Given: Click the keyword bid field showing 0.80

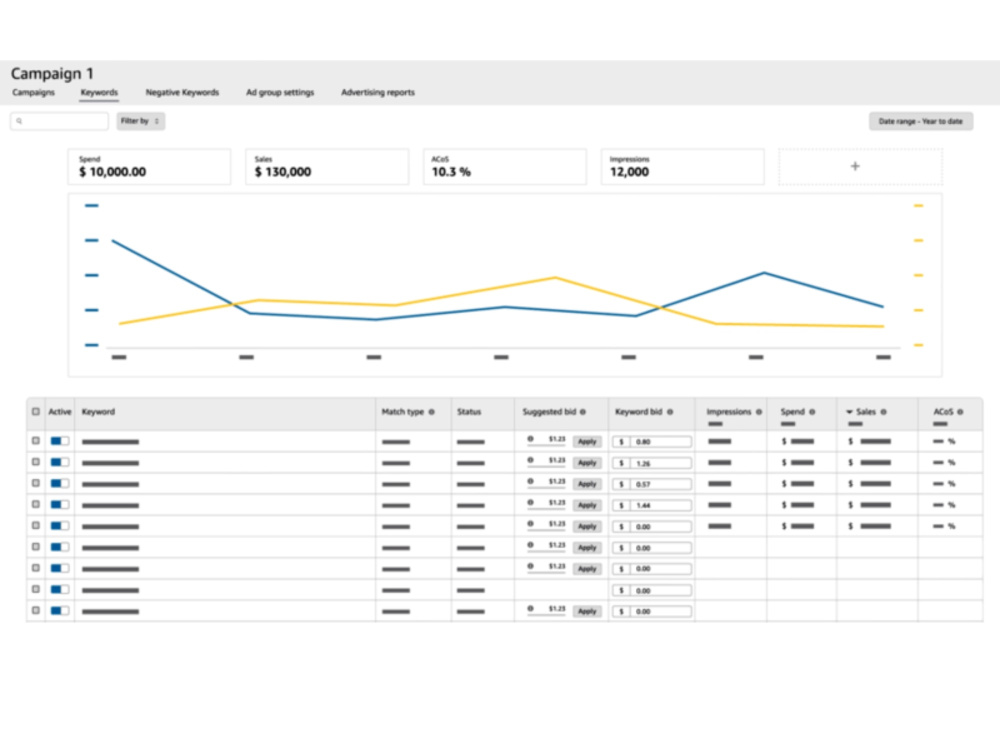Looking at the screenshot, I should [x=652, y=441].
